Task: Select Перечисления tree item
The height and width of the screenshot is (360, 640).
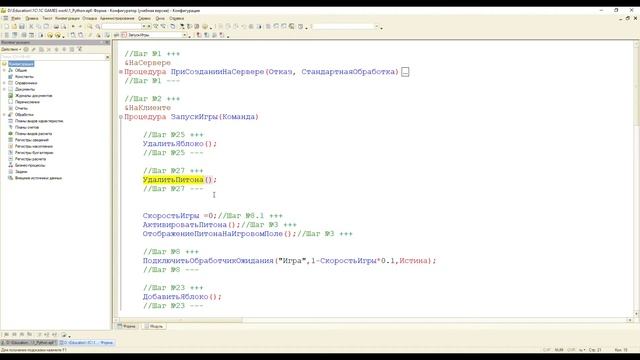Action: [27, 102]
